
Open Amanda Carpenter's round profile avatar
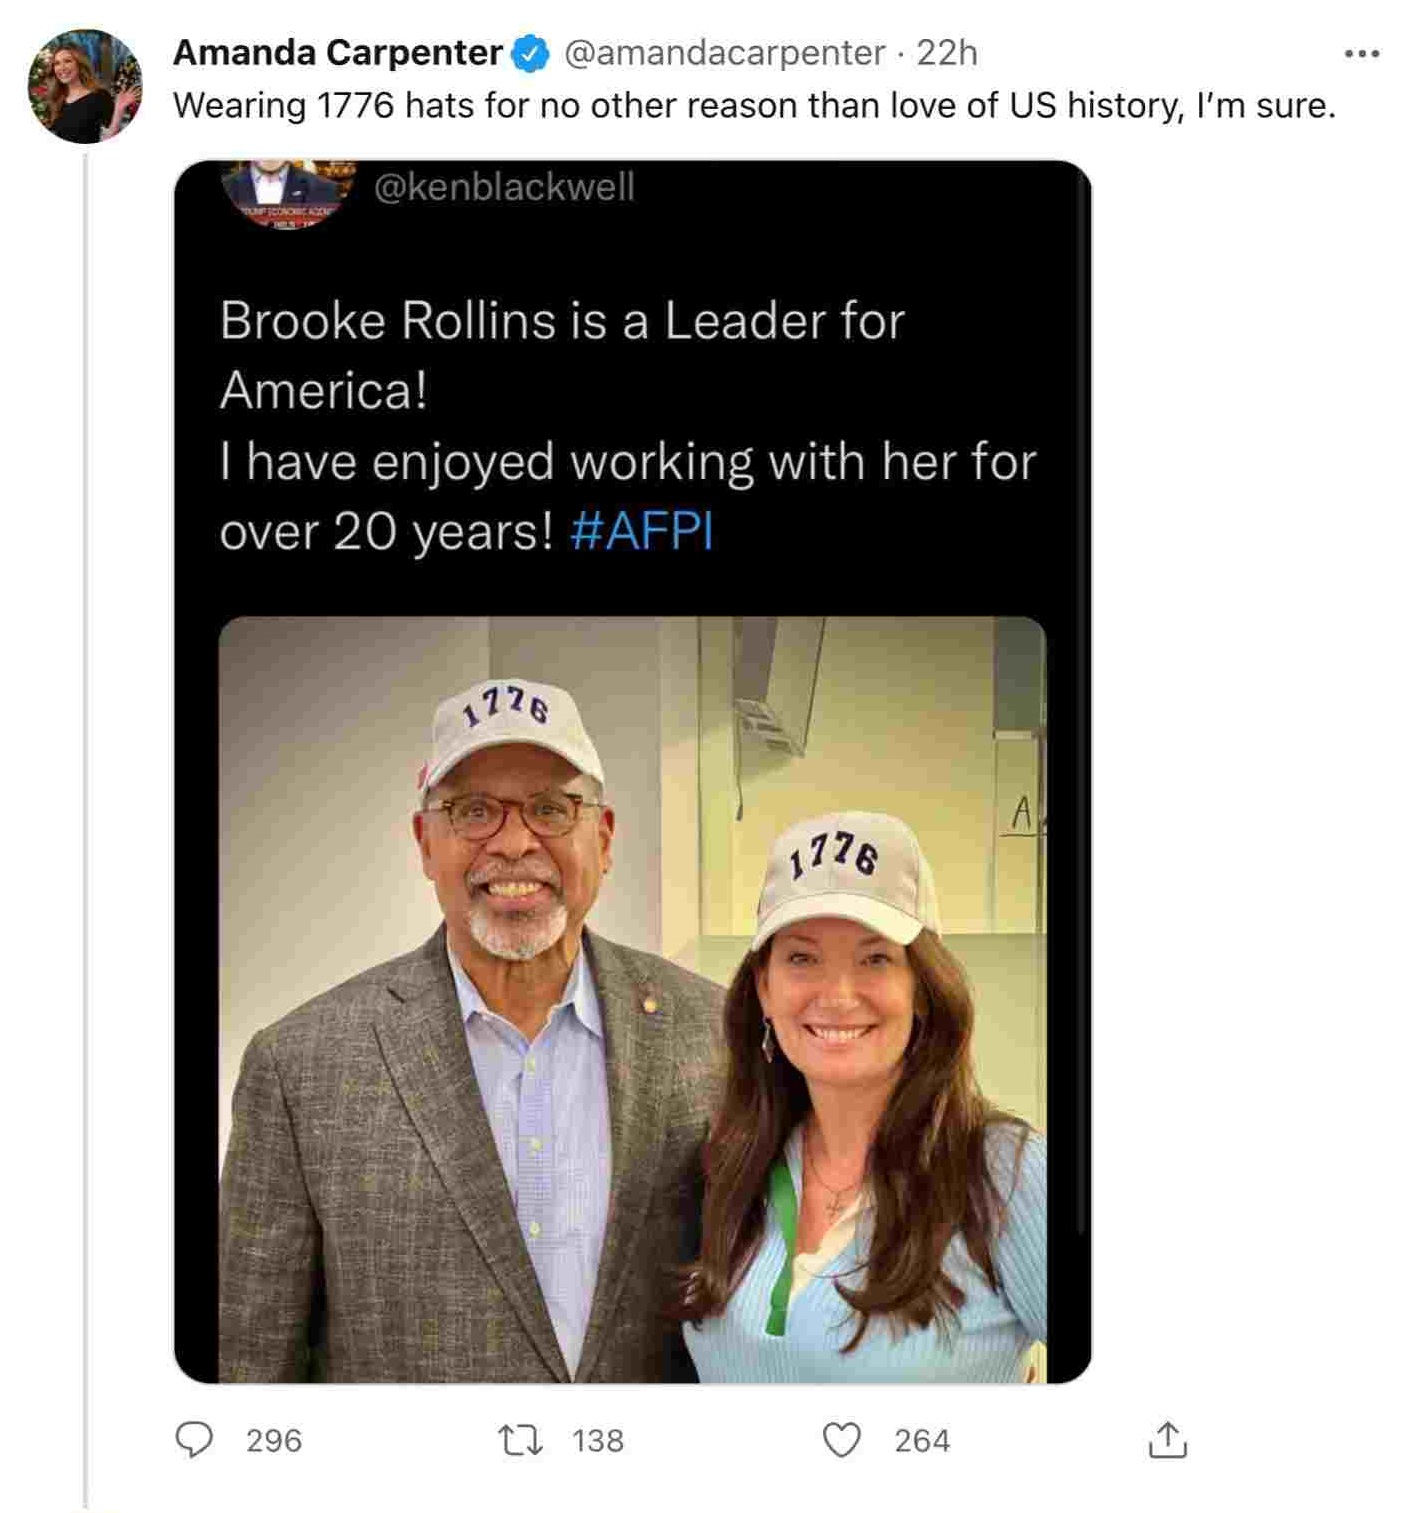click(85, 86)
